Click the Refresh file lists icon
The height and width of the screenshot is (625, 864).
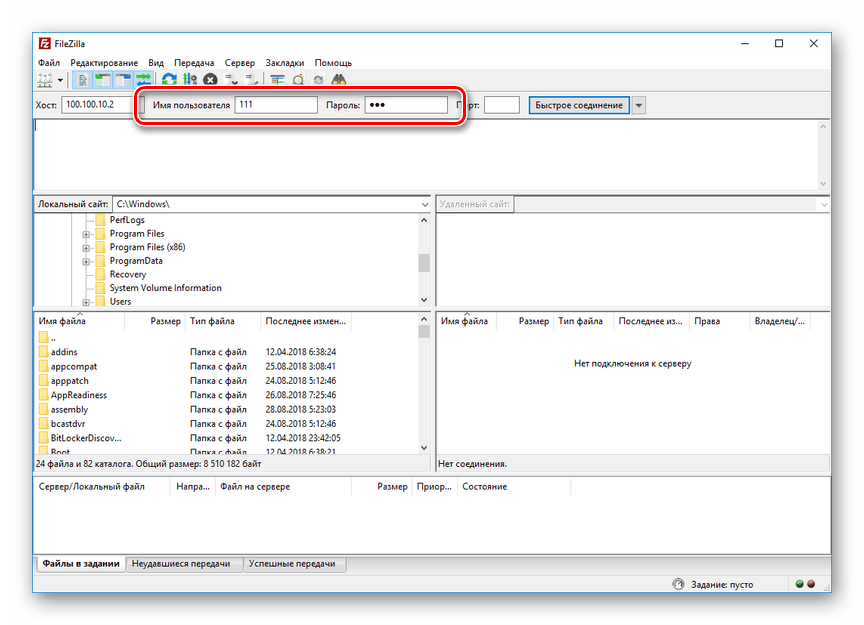pos(169,79)
